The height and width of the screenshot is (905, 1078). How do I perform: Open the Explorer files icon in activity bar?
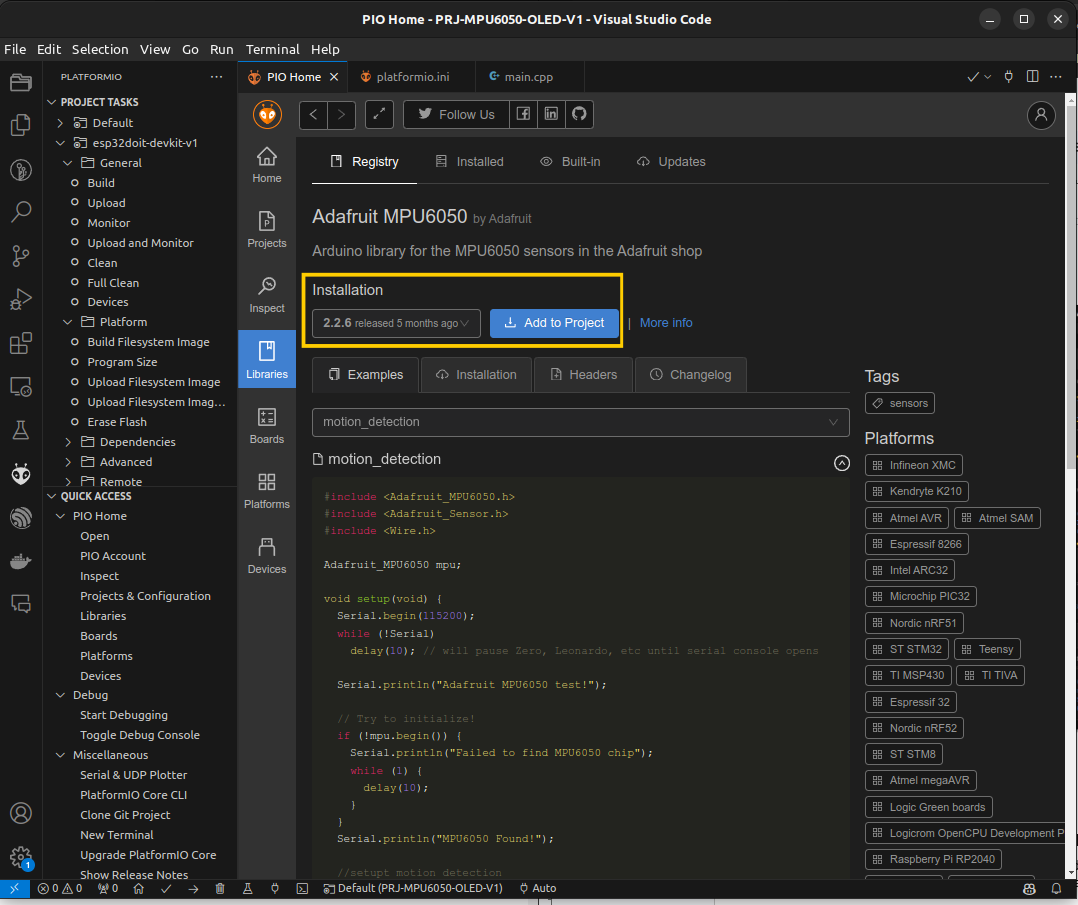click(x=21, y=124)
